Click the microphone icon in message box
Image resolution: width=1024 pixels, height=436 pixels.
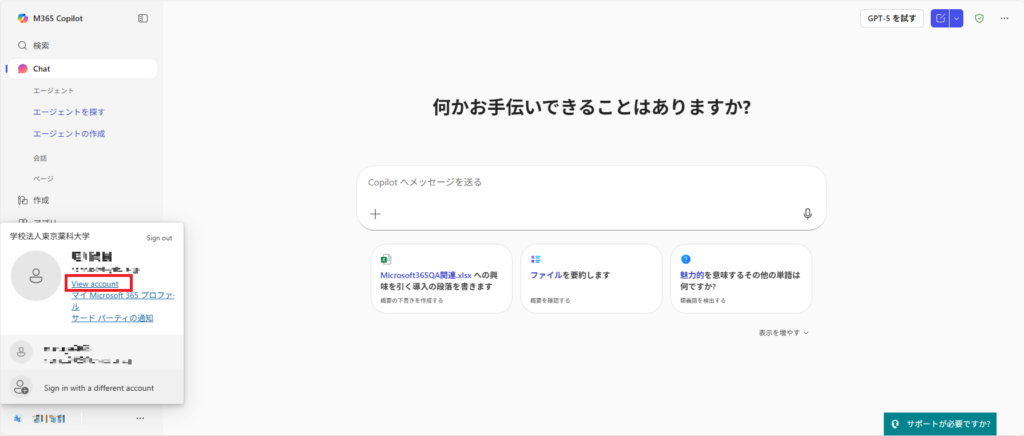tap(807, 214)
